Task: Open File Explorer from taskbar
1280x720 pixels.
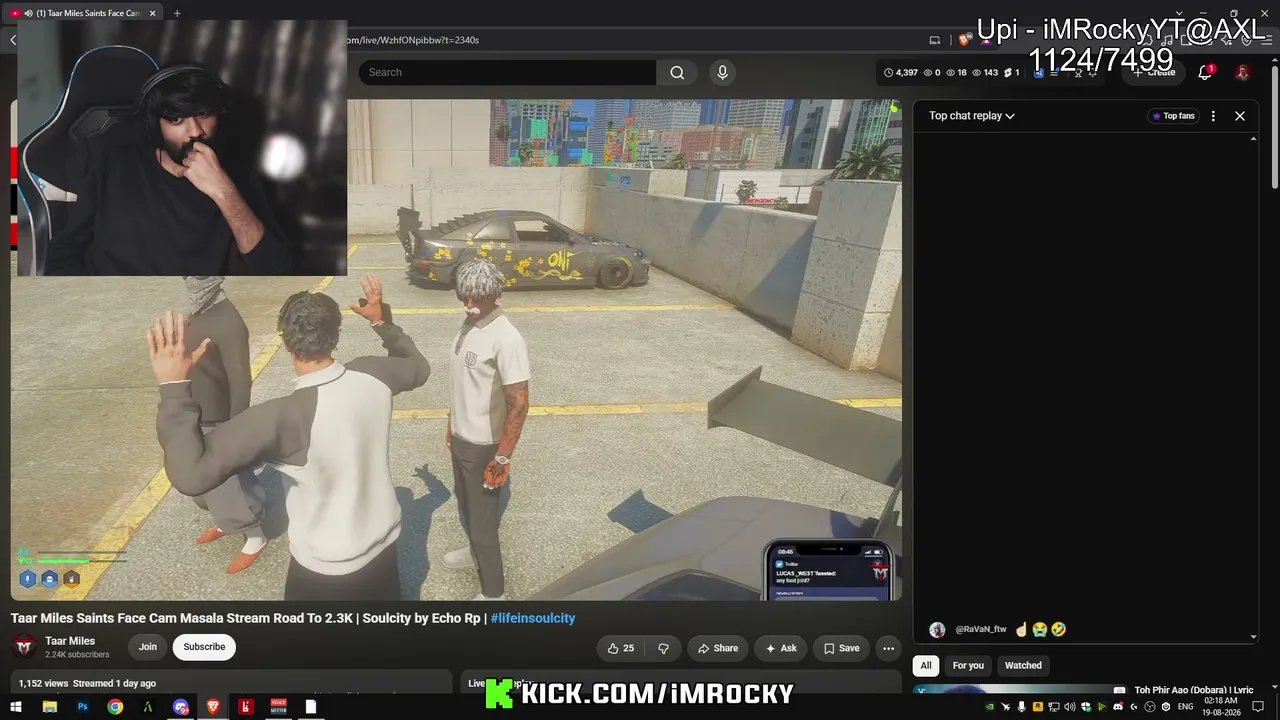Action: click(x=49, y=707)
